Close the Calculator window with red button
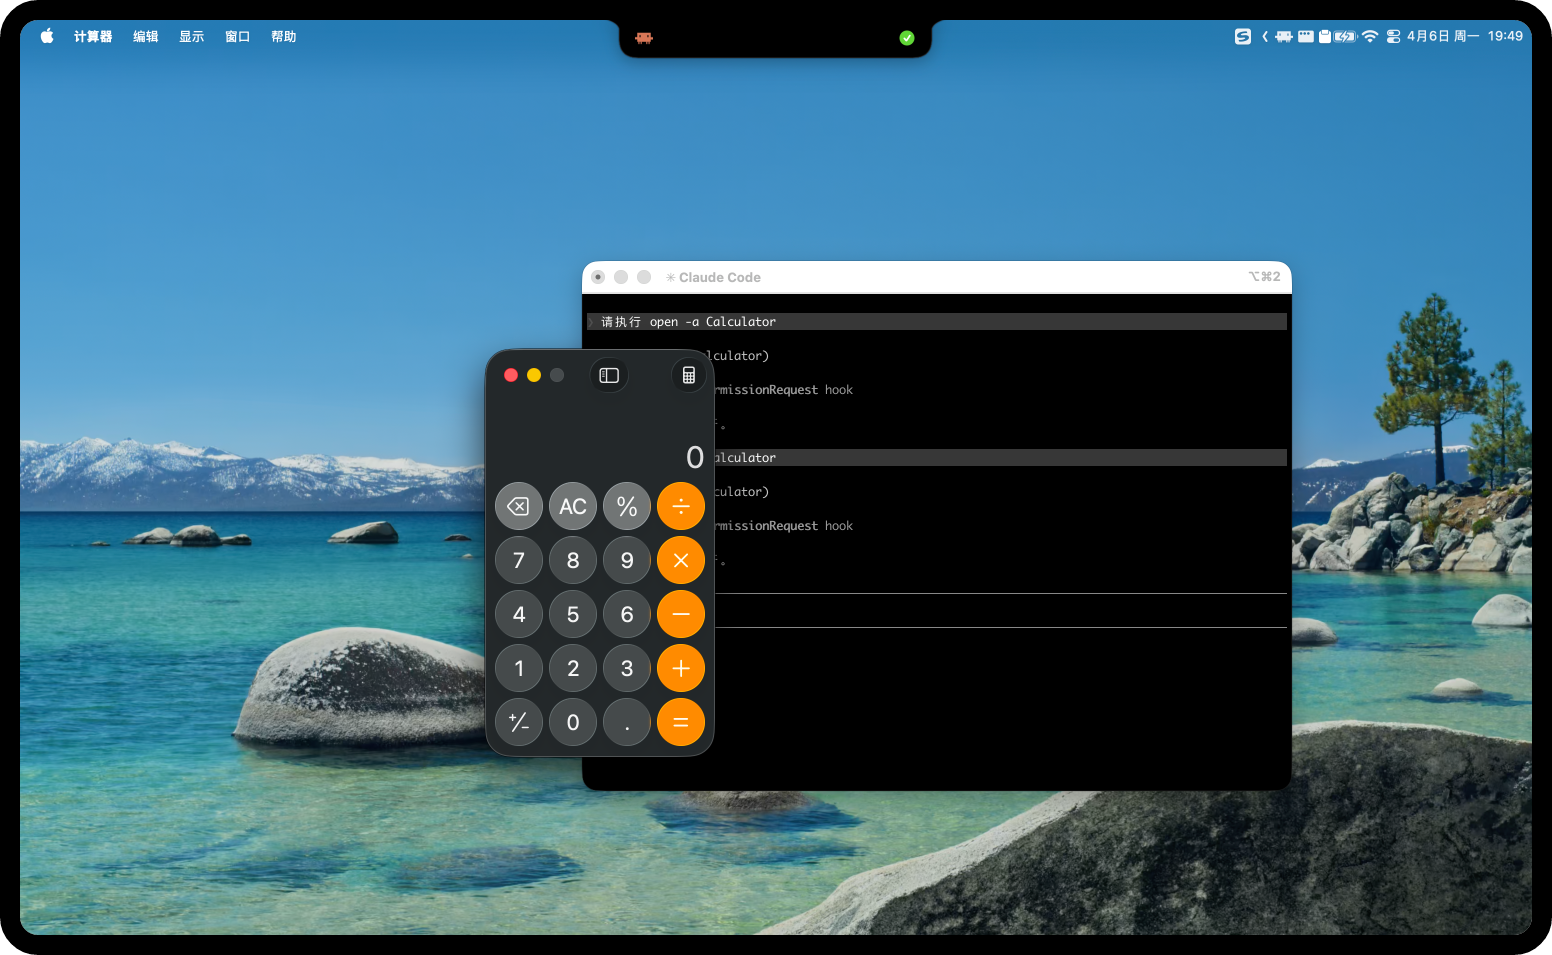The image size is (1552, 955). click(511, 375)
